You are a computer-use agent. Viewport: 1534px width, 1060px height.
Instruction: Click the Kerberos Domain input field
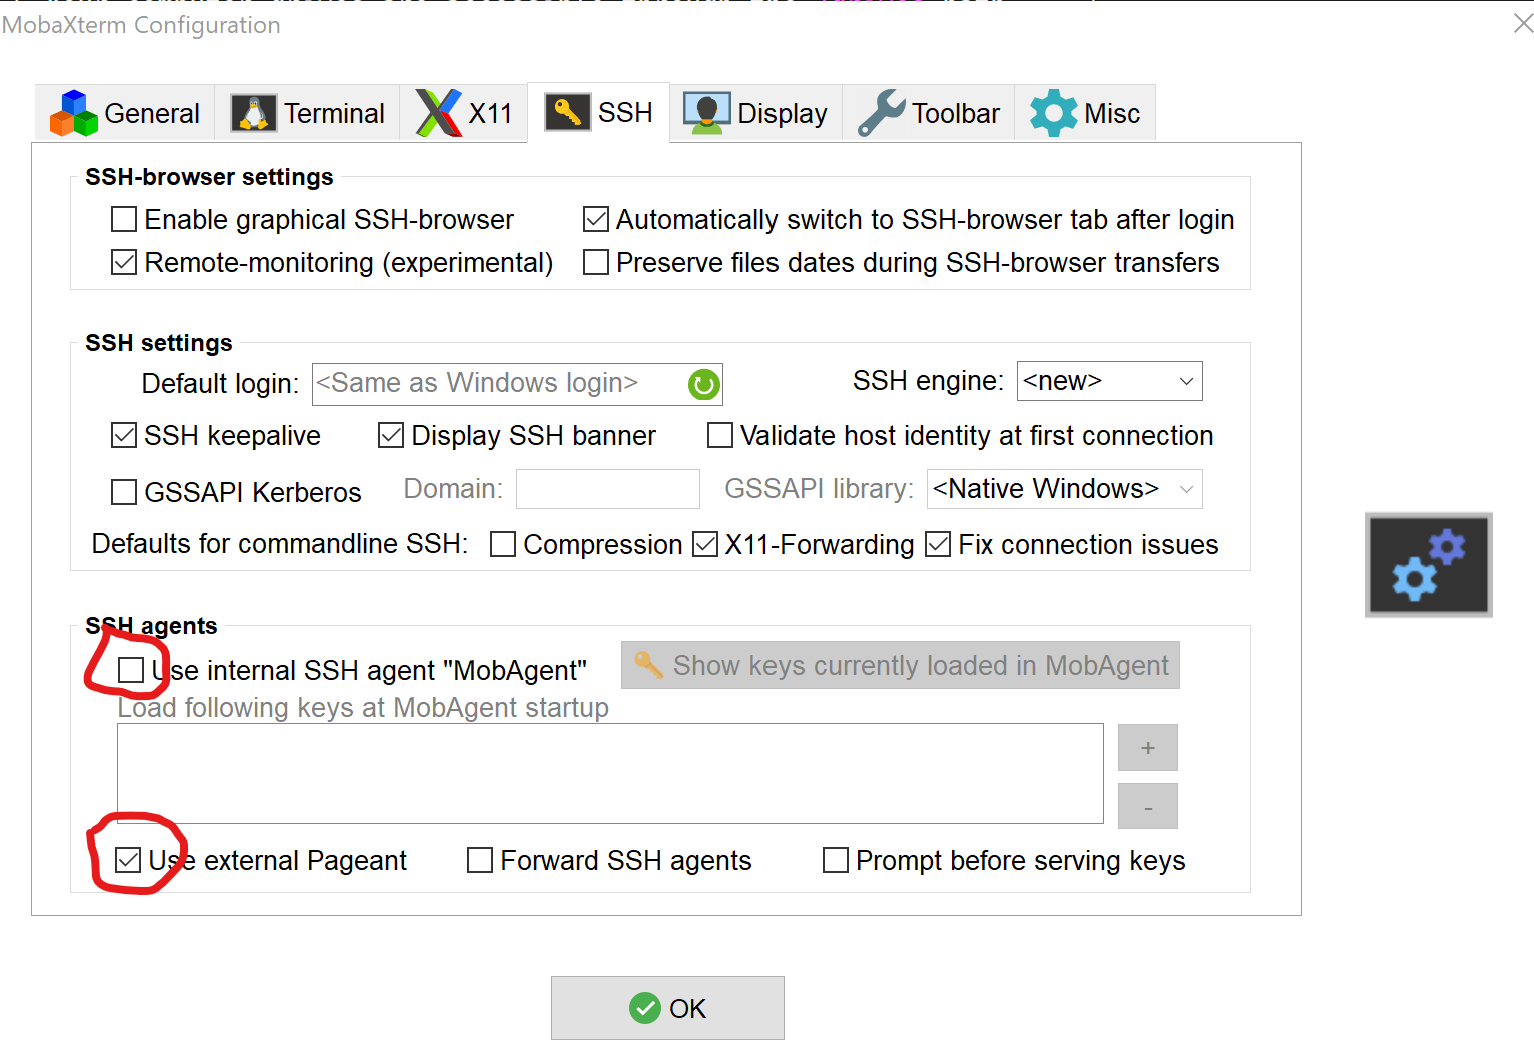pos(608,489)
